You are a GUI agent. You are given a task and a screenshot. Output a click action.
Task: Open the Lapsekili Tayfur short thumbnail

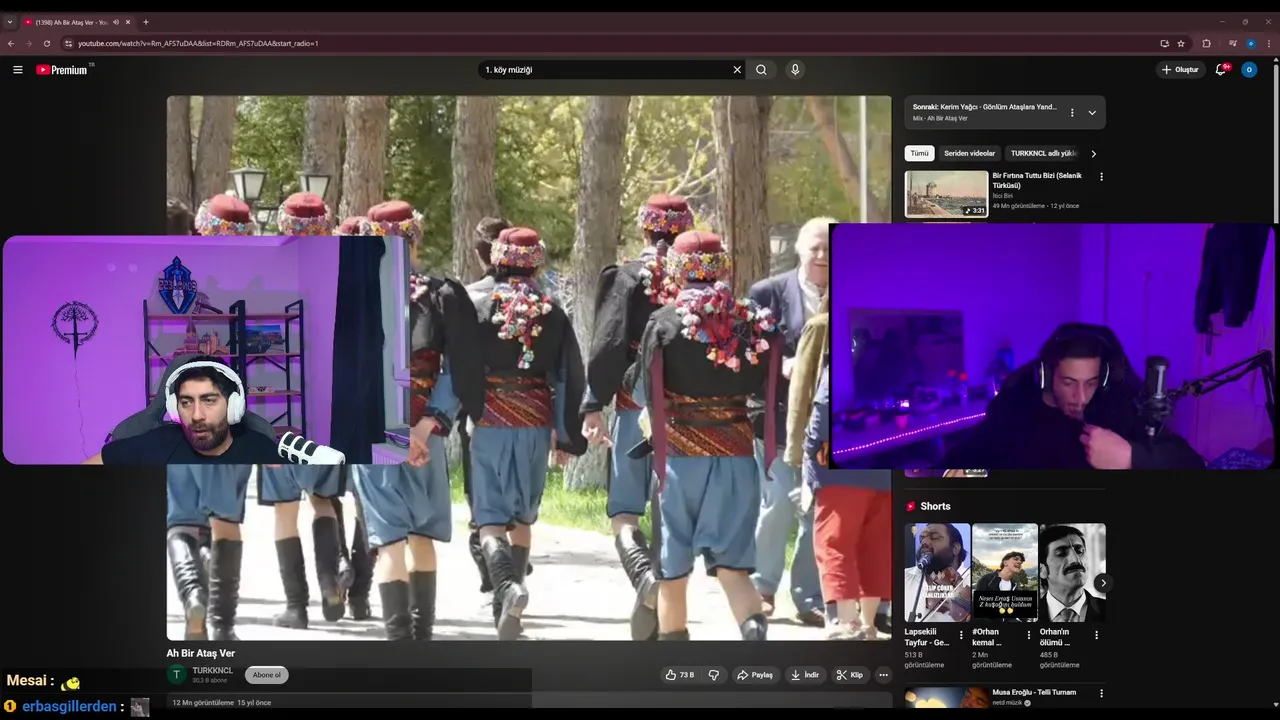pyautogui.click(x=937, y=572)
